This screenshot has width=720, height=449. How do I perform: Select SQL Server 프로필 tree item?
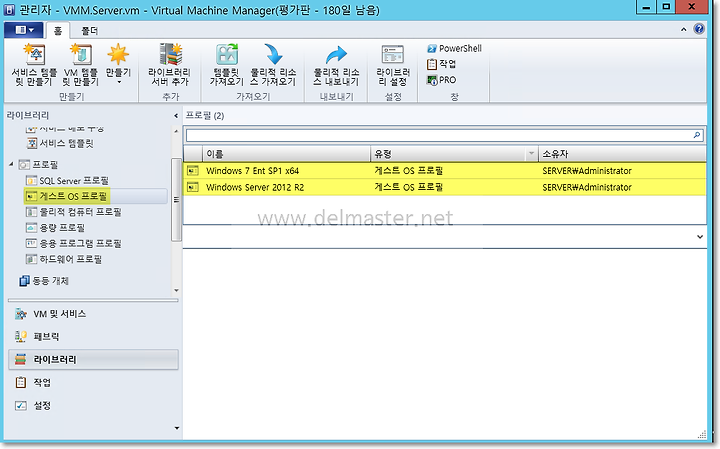[68, 180]
